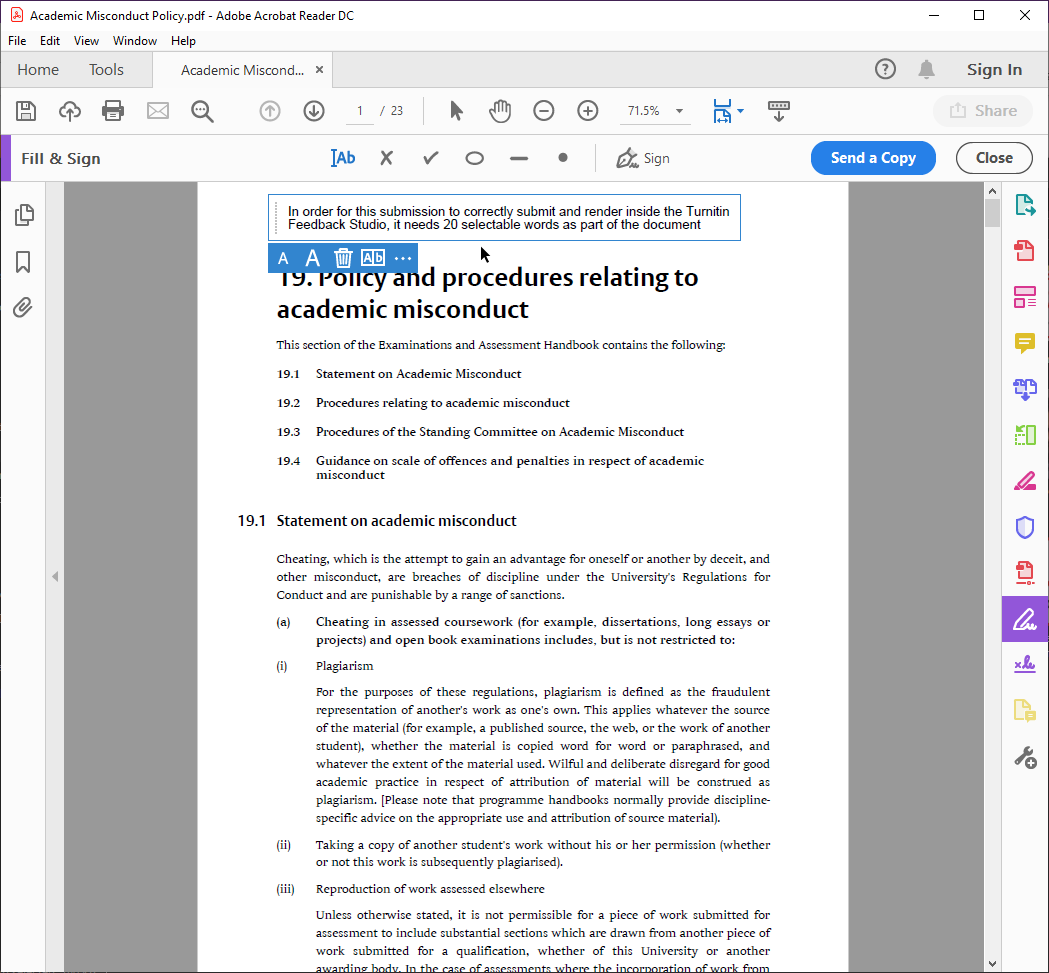This screenshot has width=1049, height=973.
Task: Select the arrow selection tool
Action: point(456,110)
